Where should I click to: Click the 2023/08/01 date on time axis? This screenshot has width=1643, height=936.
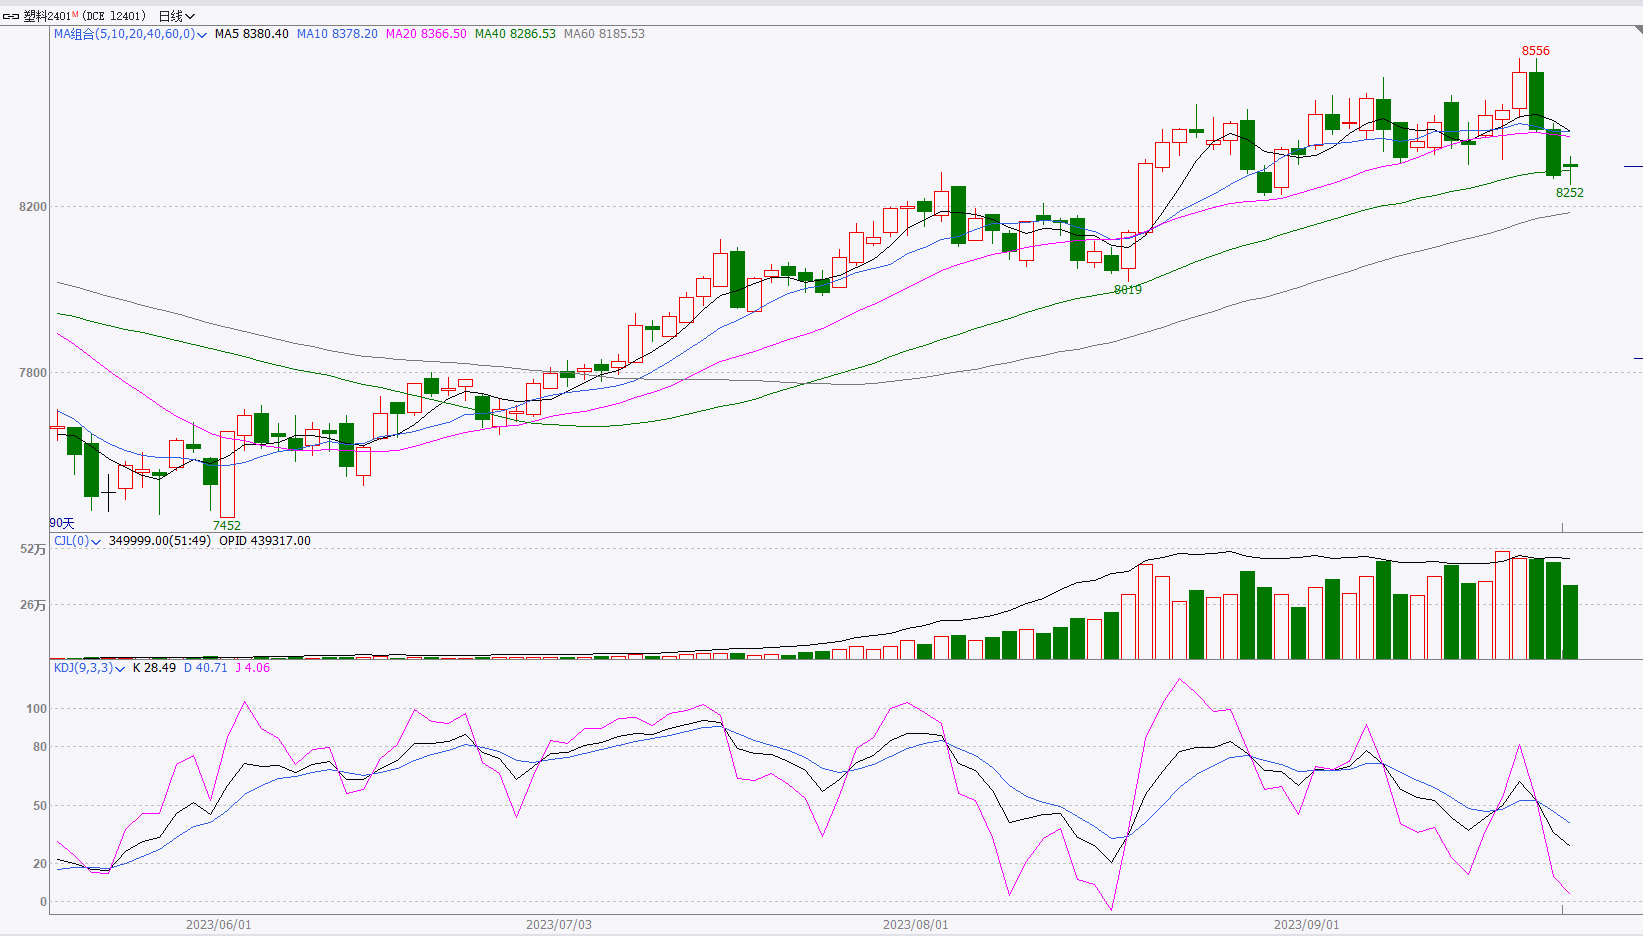click(x=915, y=924)
